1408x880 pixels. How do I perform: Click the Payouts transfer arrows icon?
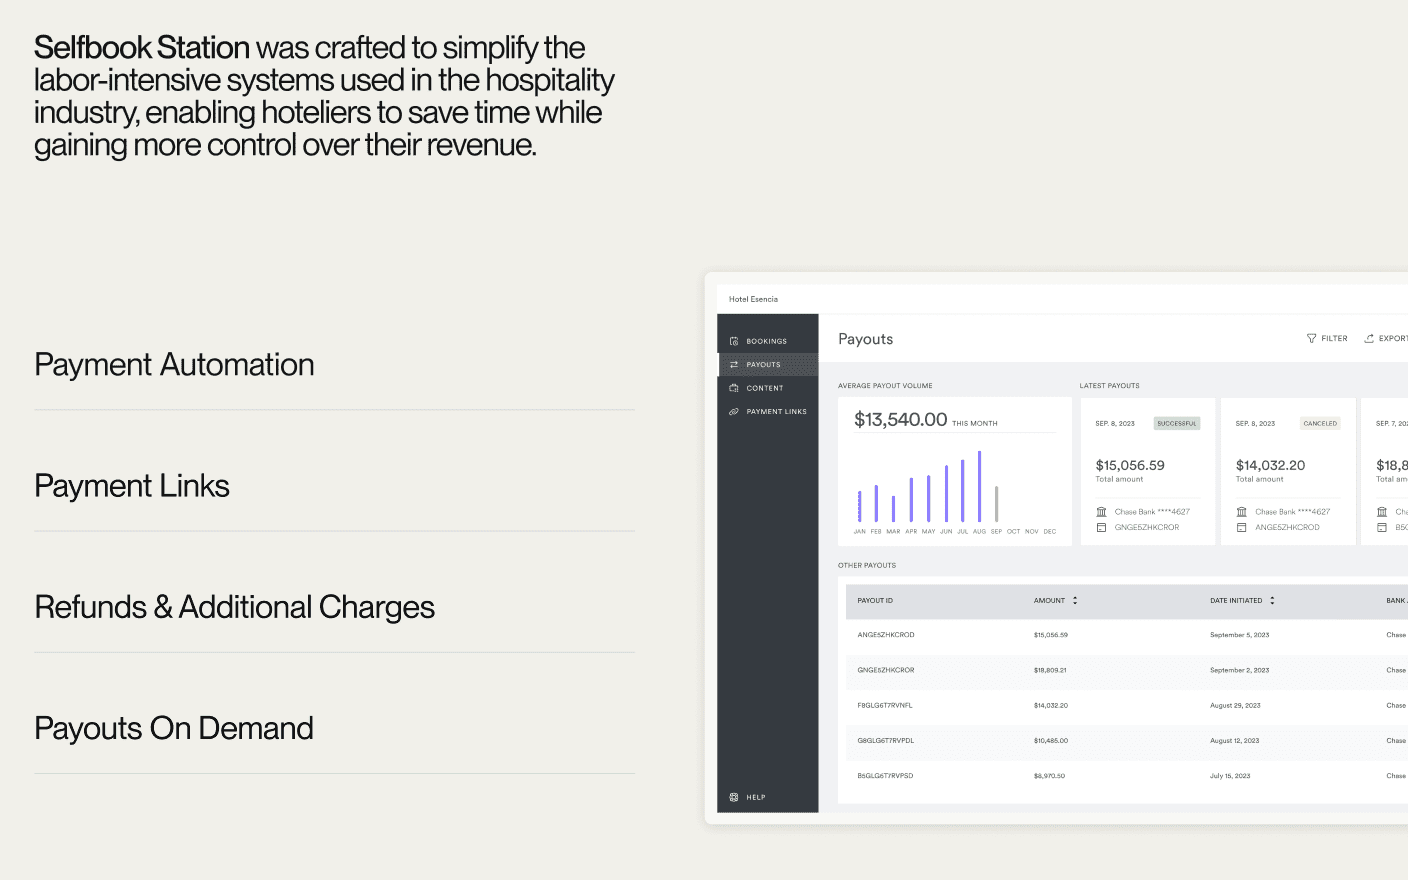(734, 365)
